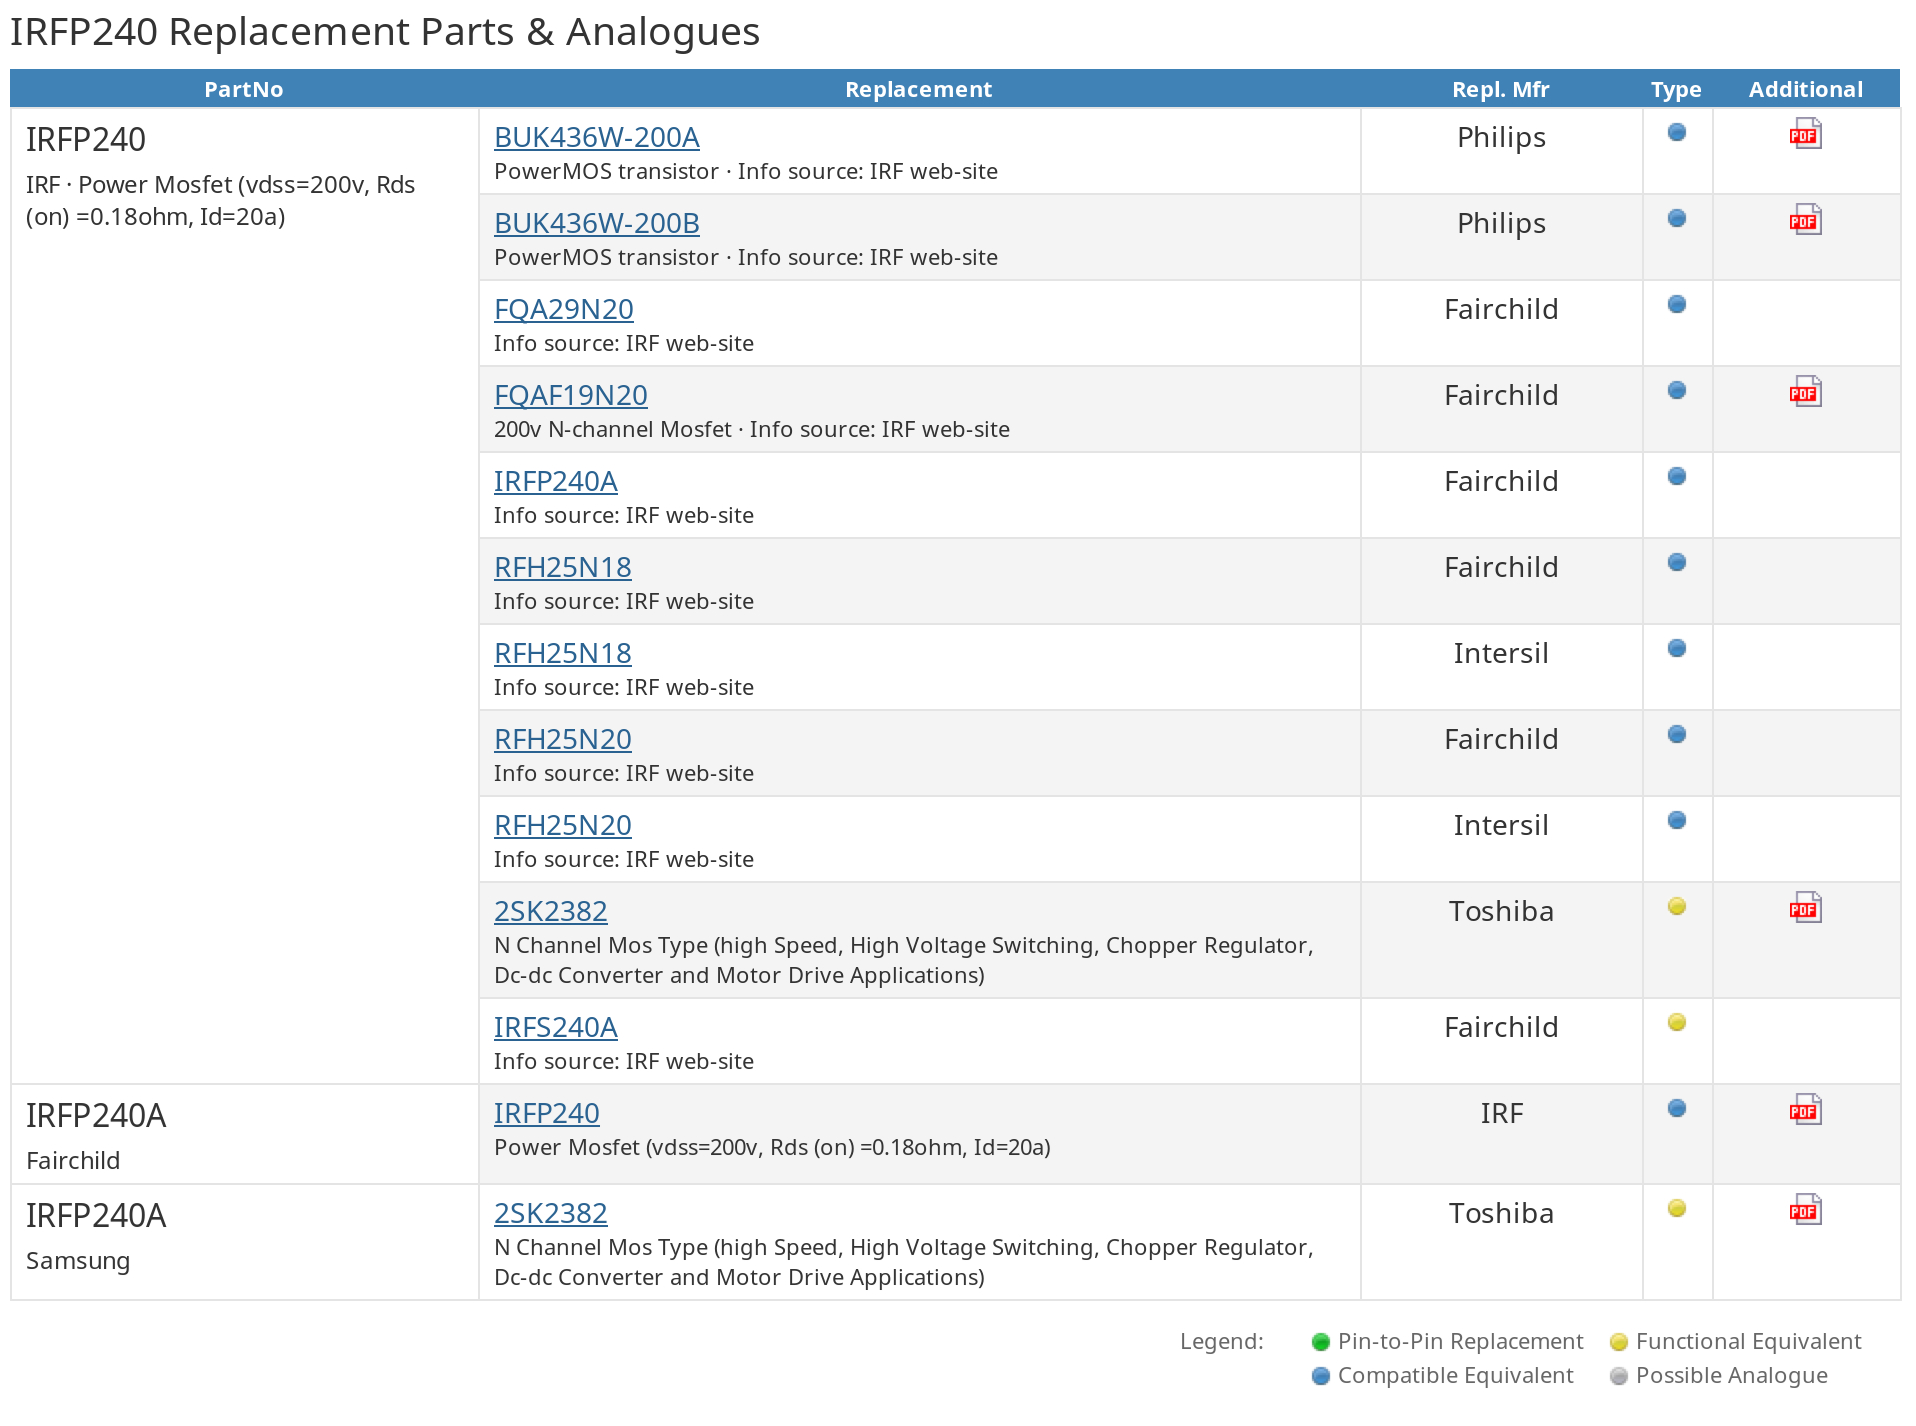
Task: Open the PDF icon in Samsung IRFP240A row
Action: tap(1805, 1210)
